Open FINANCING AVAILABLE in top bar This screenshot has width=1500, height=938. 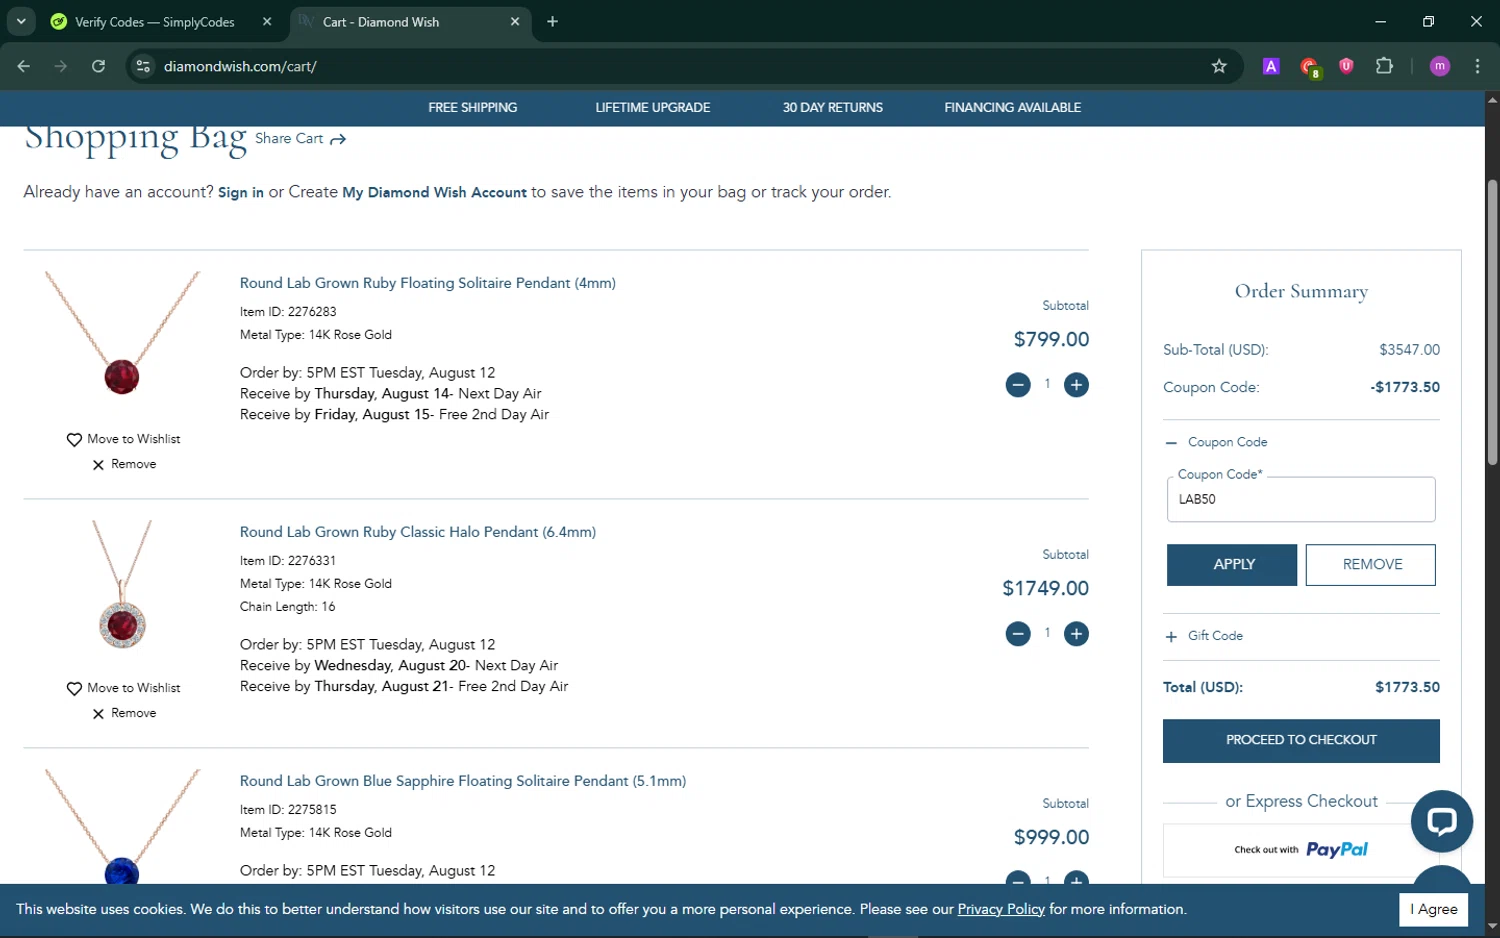click(x=1013, y=107)
